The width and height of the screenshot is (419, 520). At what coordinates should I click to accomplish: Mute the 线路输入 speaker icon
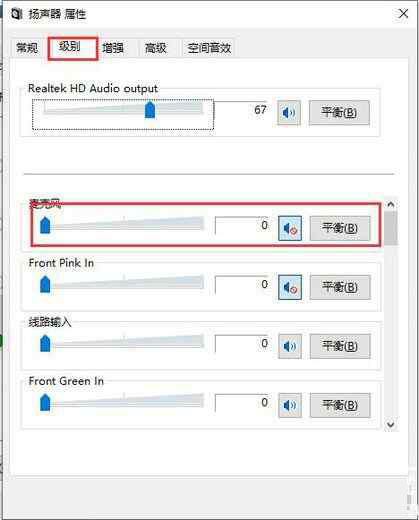point(290,346)
